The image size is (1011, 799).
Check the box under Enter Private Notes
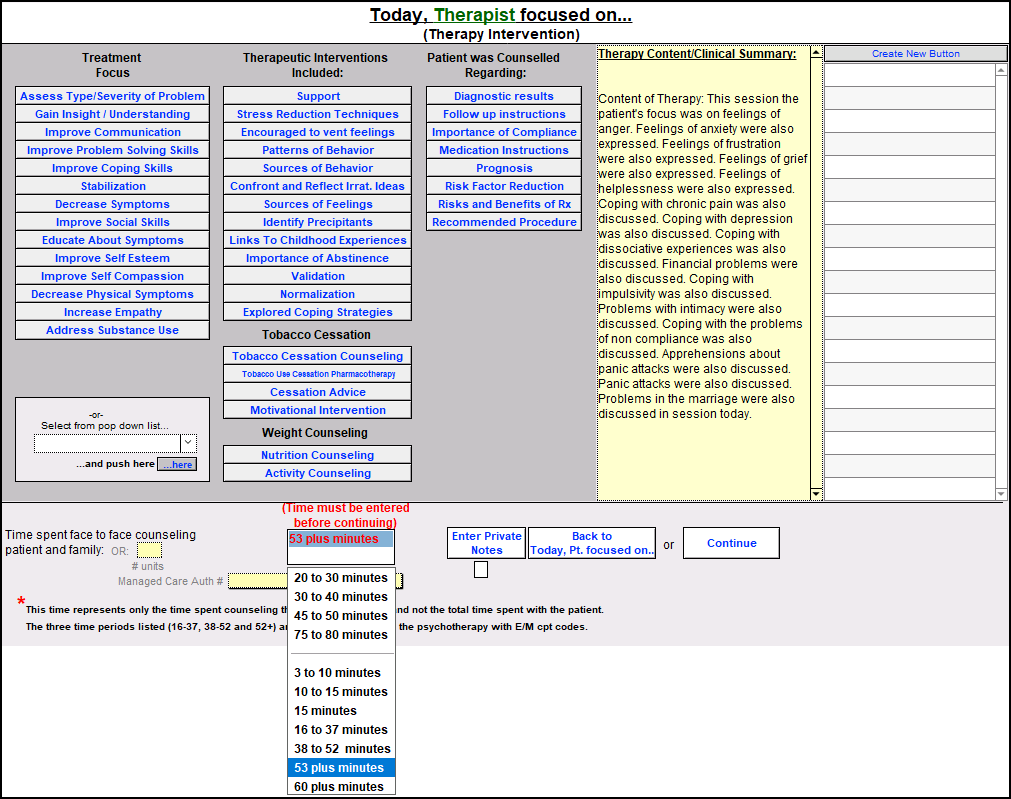pos(481,569)
